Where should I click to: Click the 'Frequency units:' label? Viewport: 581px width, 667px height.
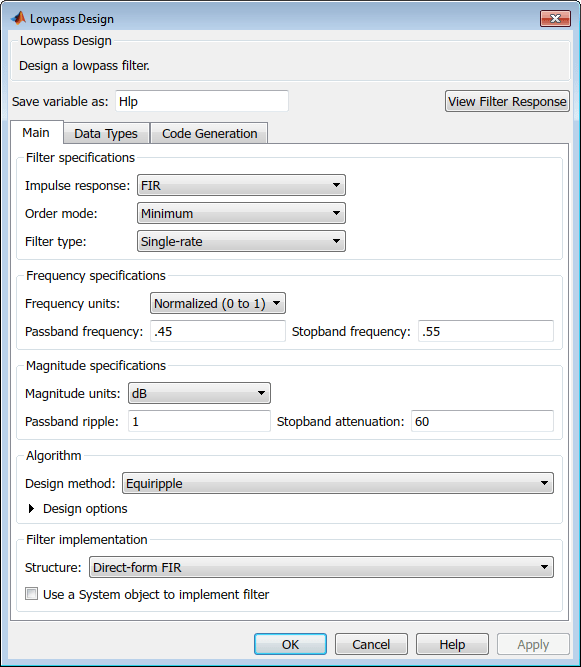(x=72, y=303)
